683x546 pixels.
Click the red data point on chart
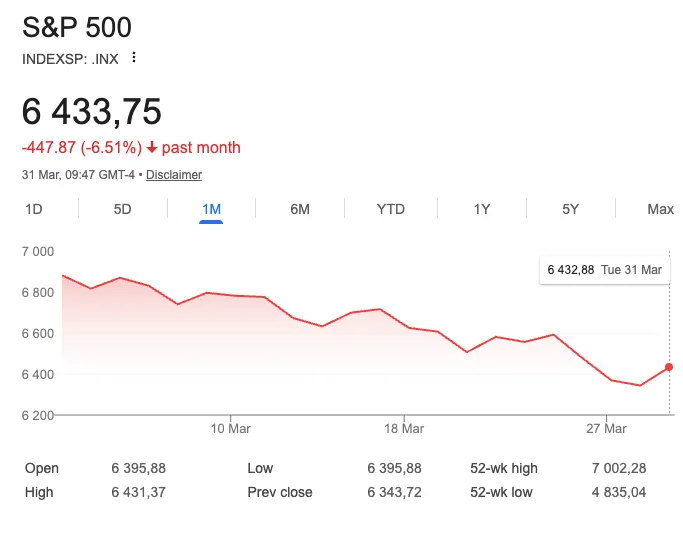pyautogui.click(x=669, y=367)
